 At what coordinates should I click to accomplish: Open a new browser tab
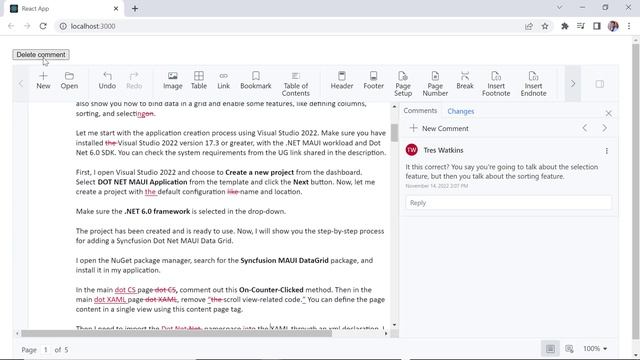pyautogui.click(x=135, y=9)
